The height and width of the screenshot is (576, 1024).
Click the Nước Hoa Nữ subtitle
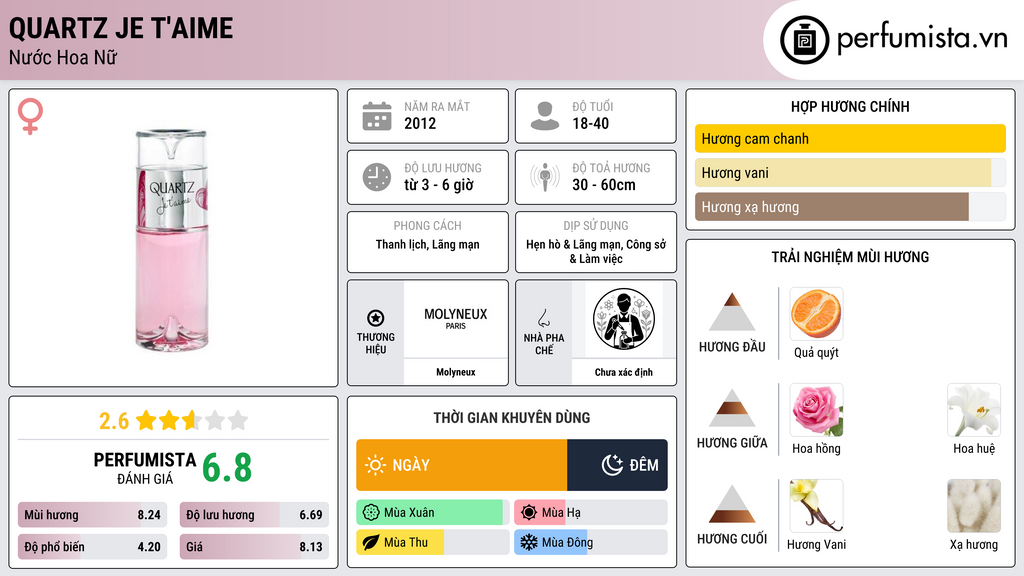63,57
